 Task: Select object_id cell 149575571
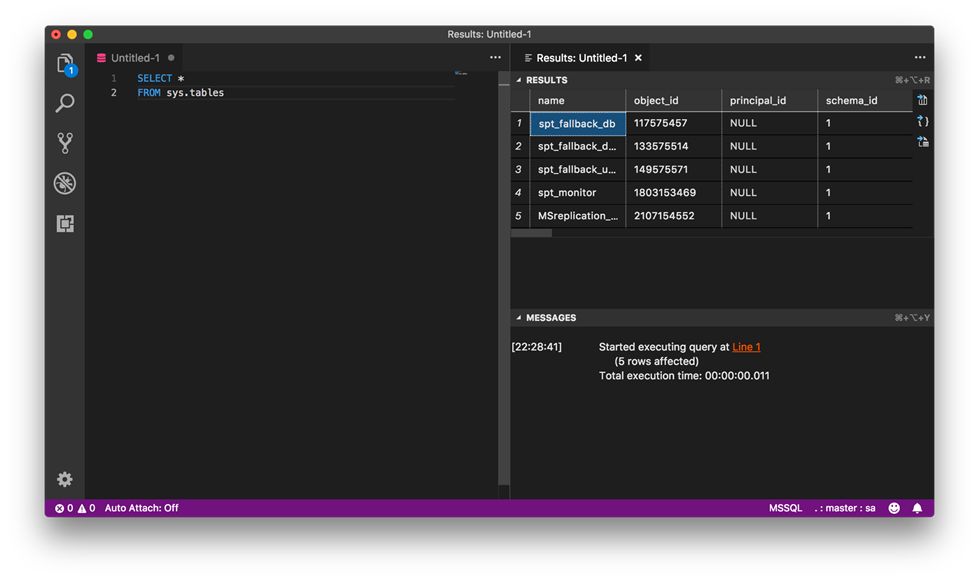pos(674,170)
